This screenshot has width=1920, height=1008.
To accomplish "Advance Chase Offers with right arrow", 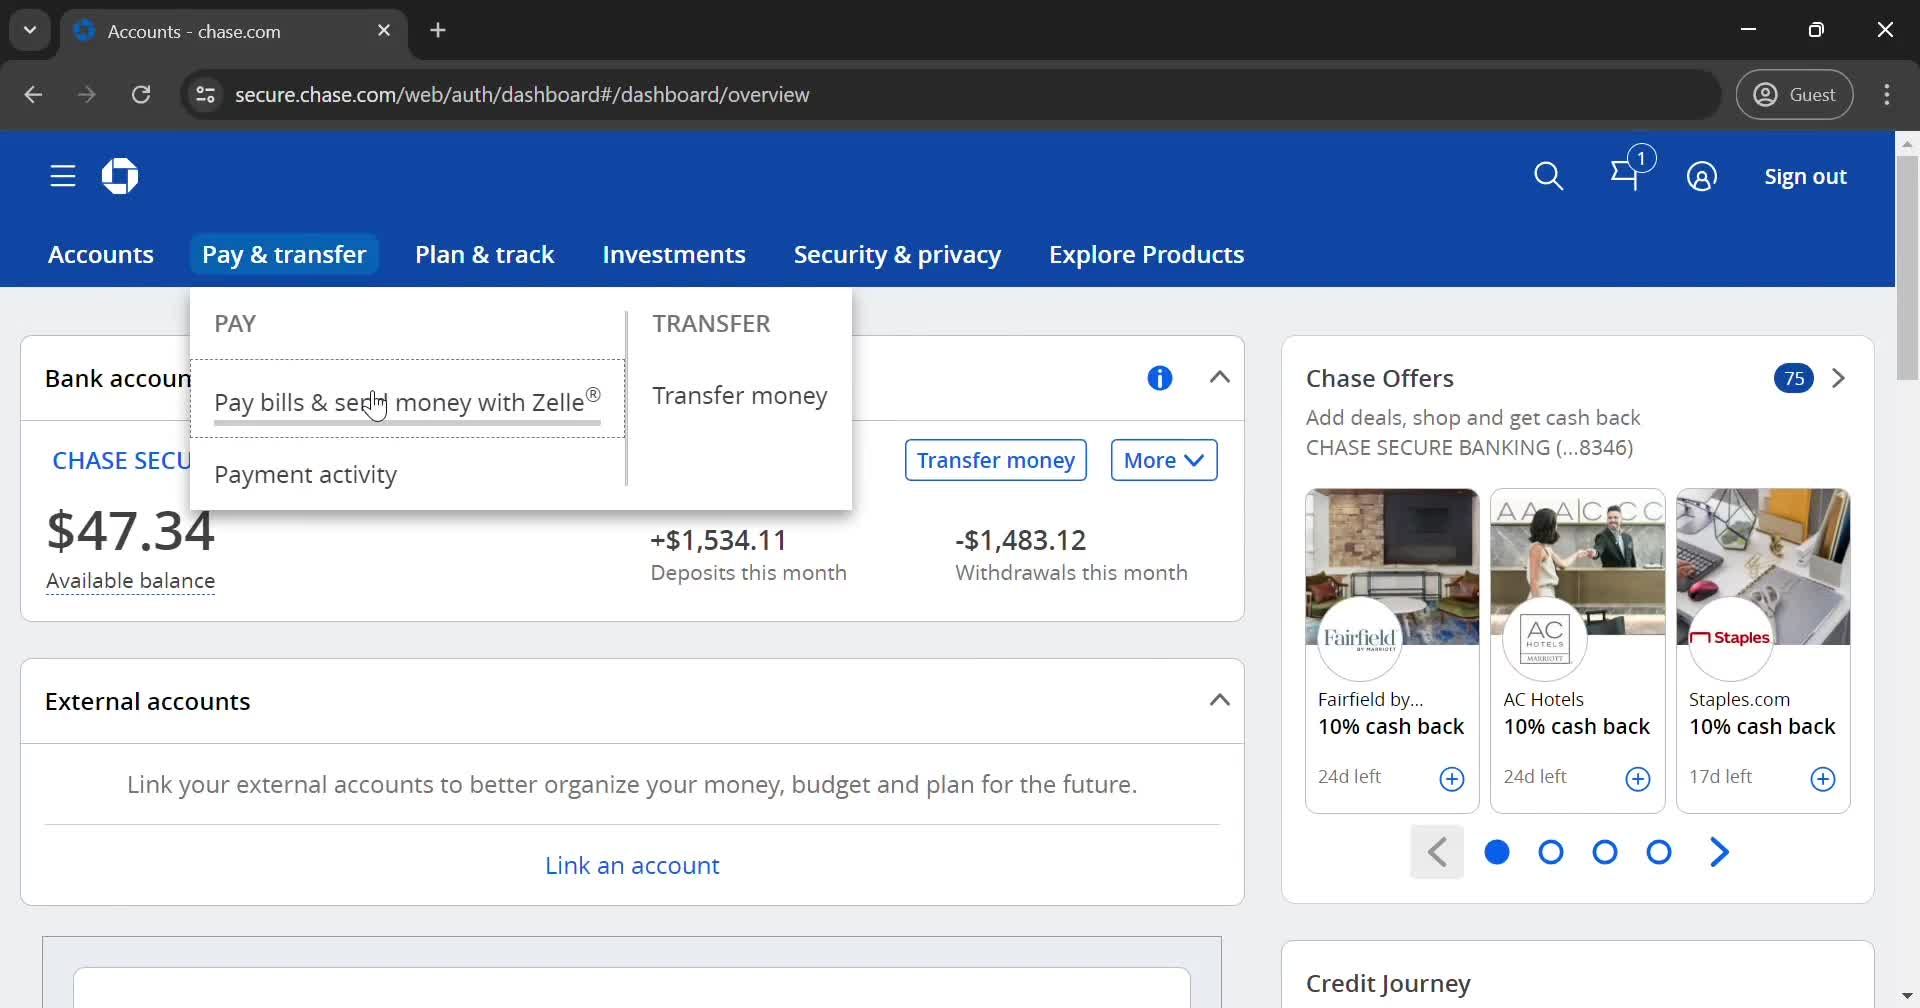I will click(x=1719, y=851).
